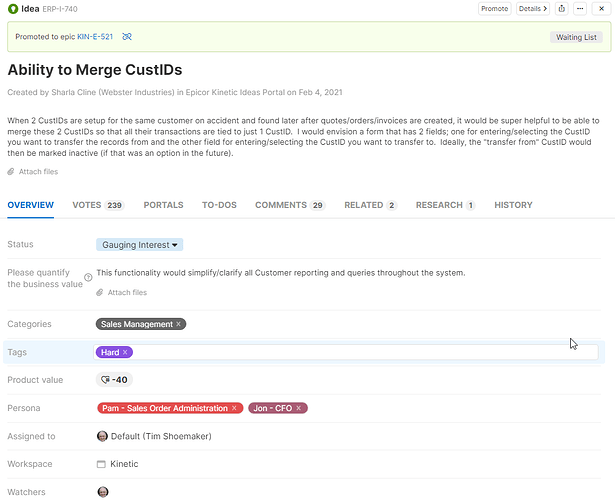Viewport: 615px width, 500px height.
Task: Click paperclip icon under idea description
Action: [11, 172]
